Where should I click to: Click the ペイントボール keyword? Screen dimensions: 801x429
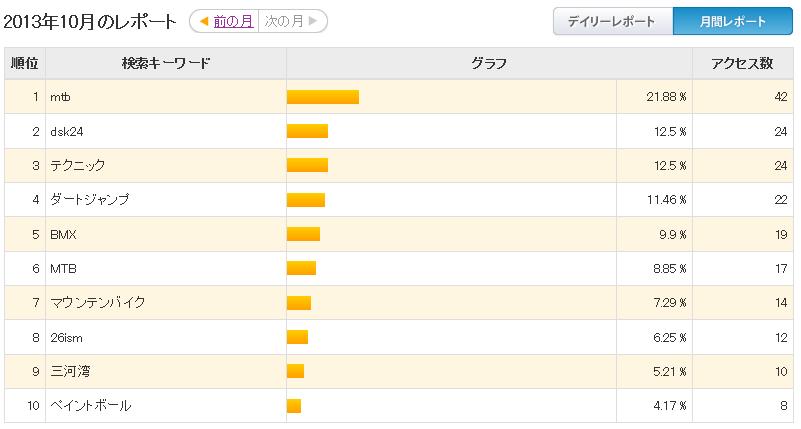(90, 406)
